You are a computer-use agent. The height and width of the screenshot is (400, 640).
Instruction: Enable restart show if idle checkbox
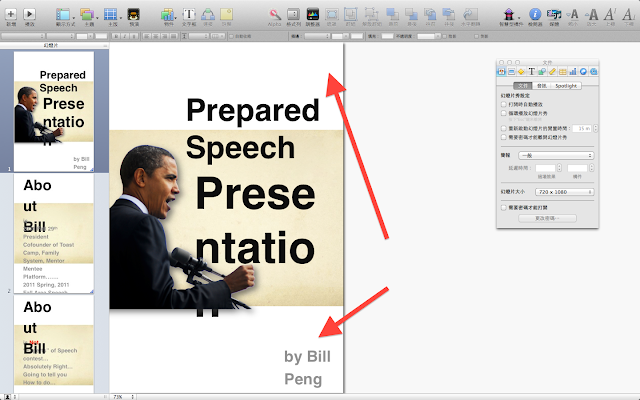tap(504, 128)
